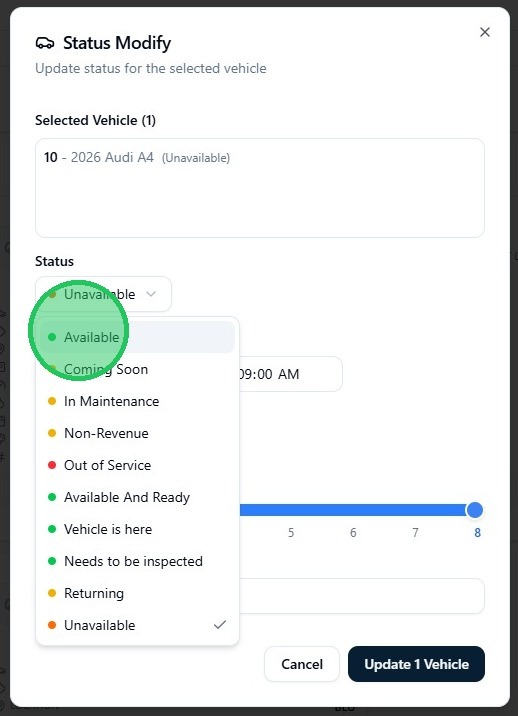Select Needs to be inspected option
The height and width of the screenshot is (716, 518).
click(137, 561)
